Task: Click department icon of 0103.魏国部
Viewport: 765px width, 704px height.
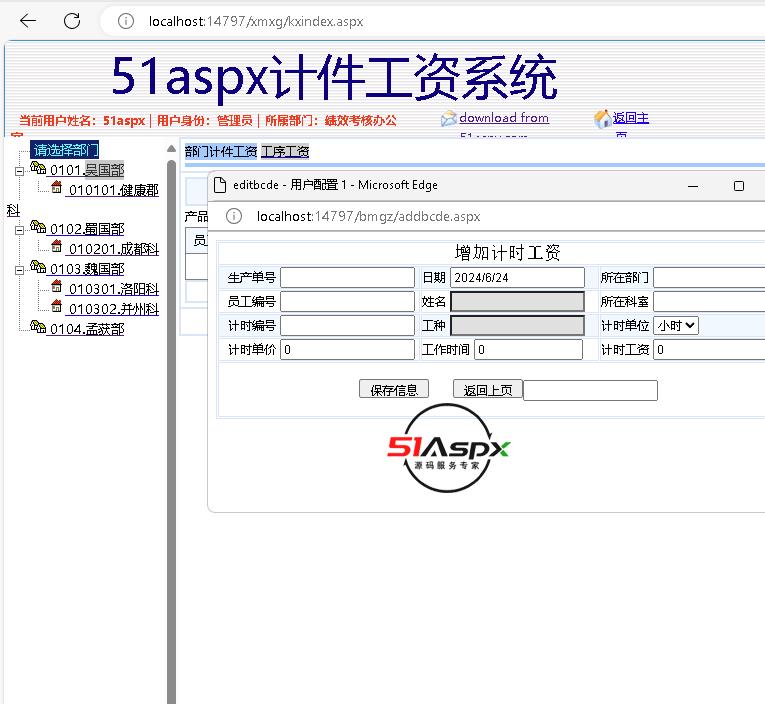Action: [x=38, y=267]
